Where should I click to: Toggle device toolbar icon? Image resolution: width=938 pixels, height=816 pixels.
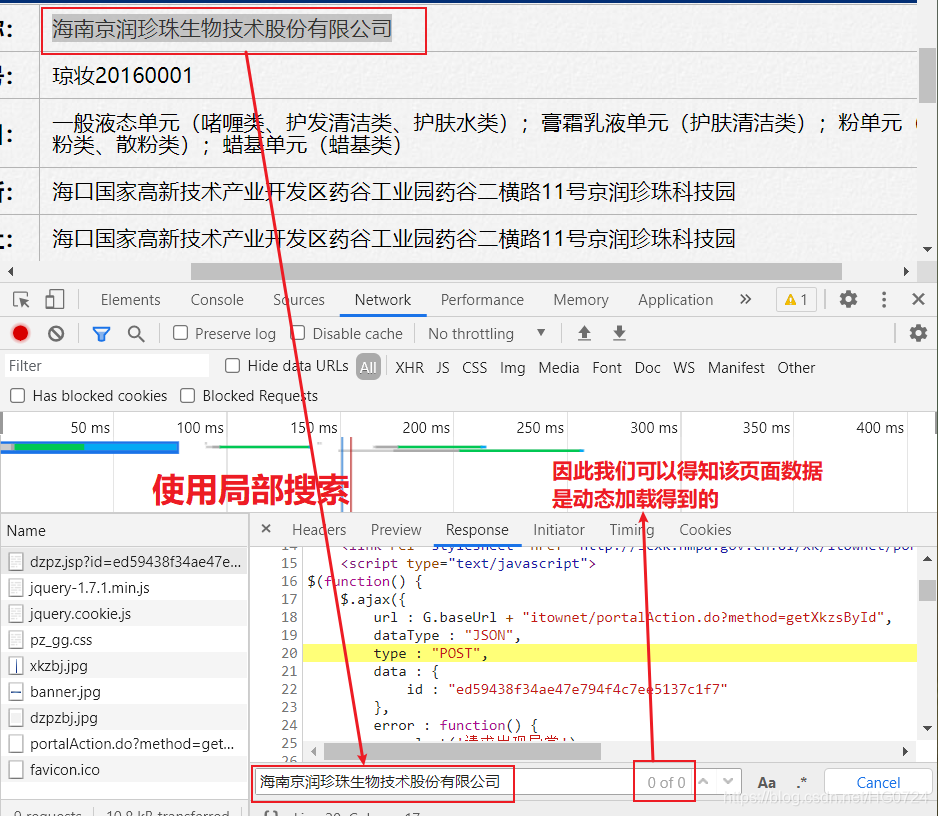point(54,299)
